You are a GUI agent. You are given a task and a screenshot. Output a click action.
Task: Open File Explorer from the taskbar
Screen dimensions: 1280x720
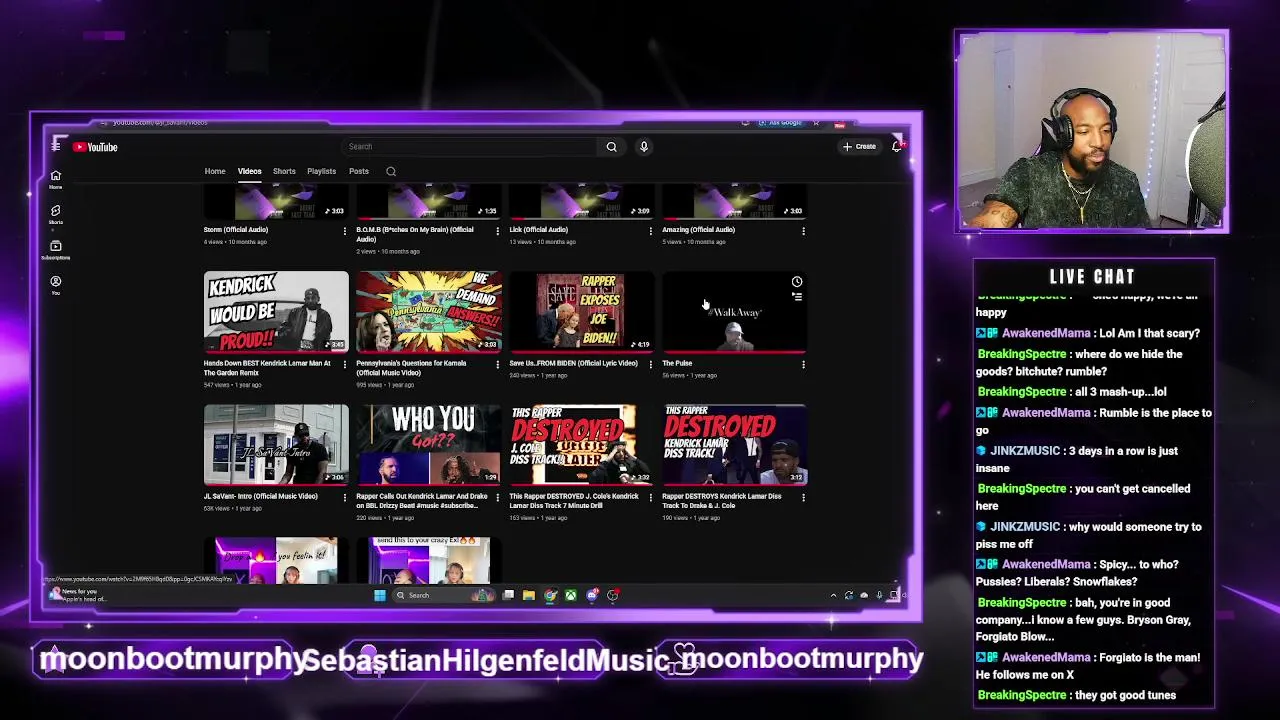click(529, 595)
